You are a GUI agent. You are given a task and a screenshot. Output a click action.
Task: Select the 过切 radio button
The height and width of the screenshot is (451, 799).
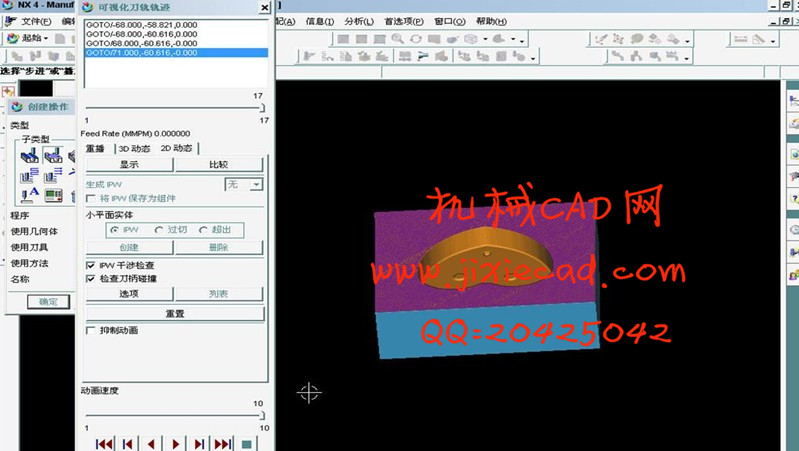coord(158,230)
